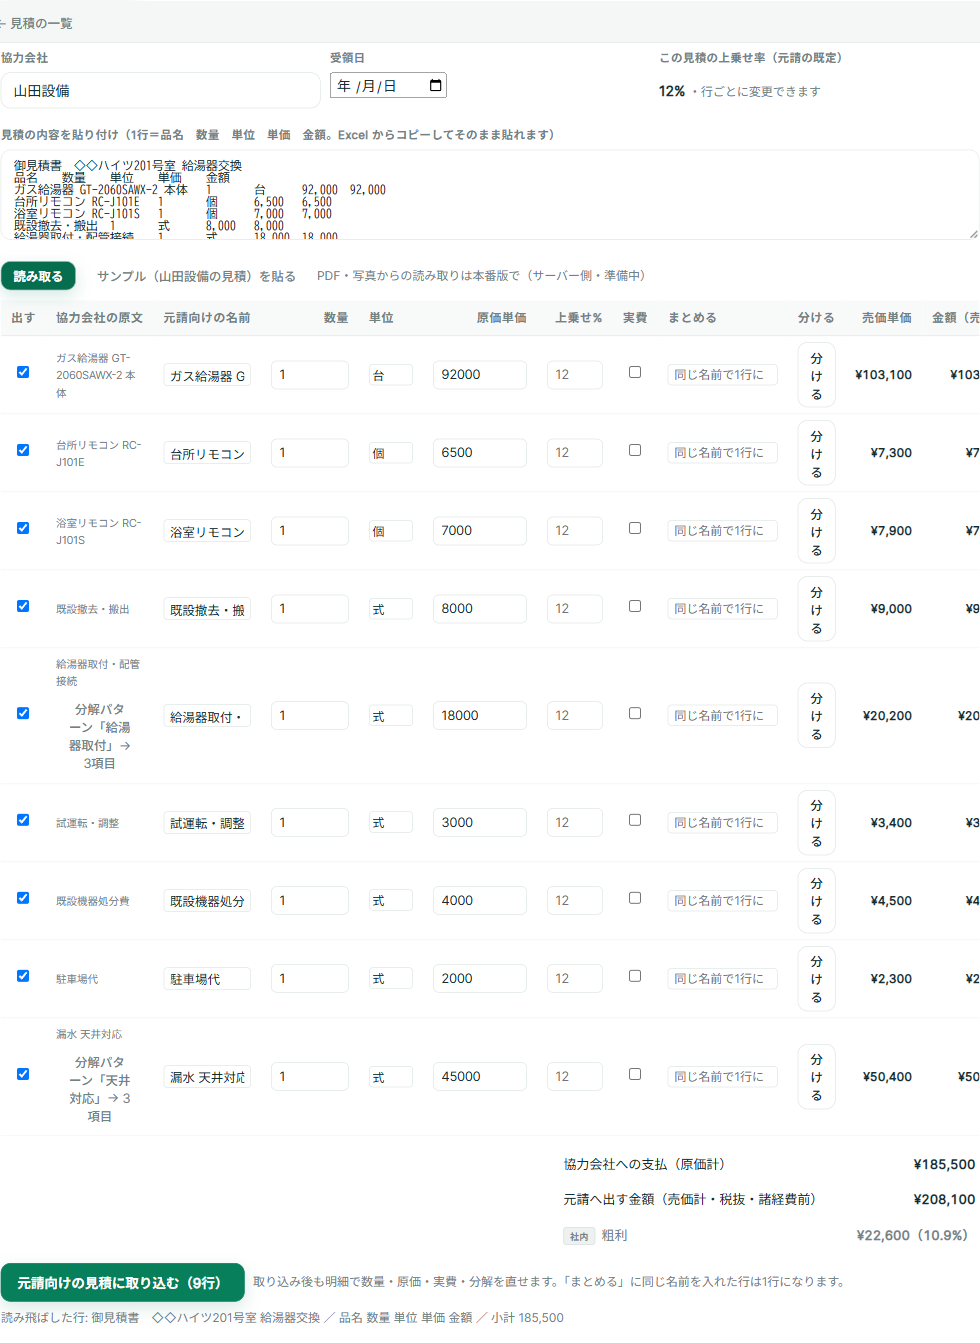980x1343 pixels.
Task: Edit 元請向けの名前 field 駐車場代
Action: [207, 979]
